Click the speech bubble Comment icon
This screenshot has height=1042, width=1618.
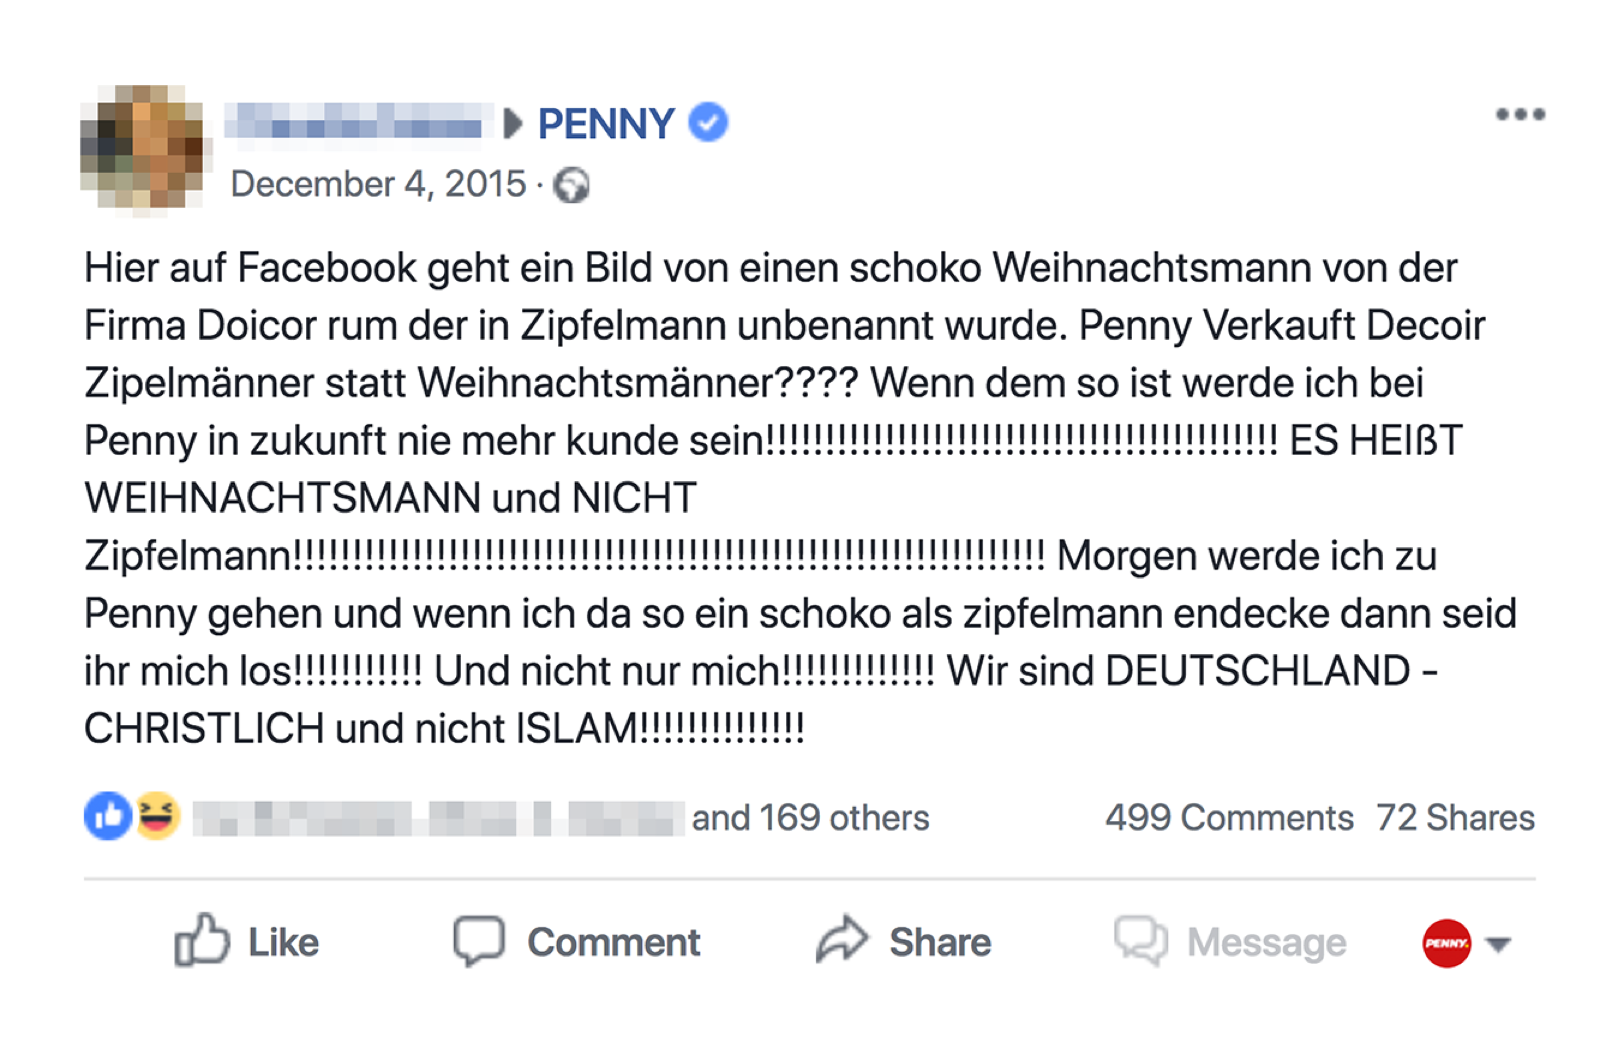479,941
